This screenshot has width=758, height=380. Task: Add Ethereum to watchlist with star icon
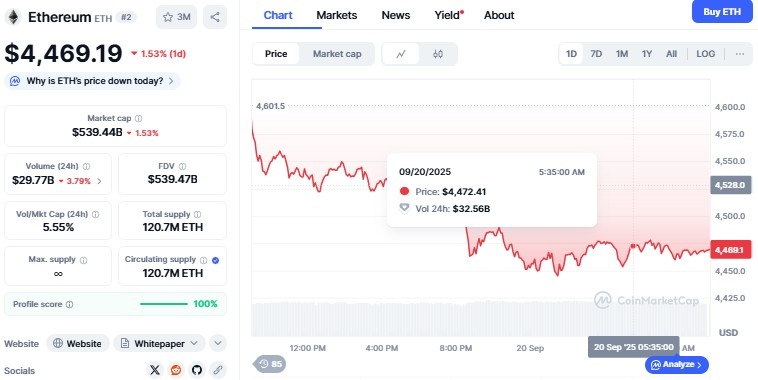pyautogui.click(x=176, y=17)
